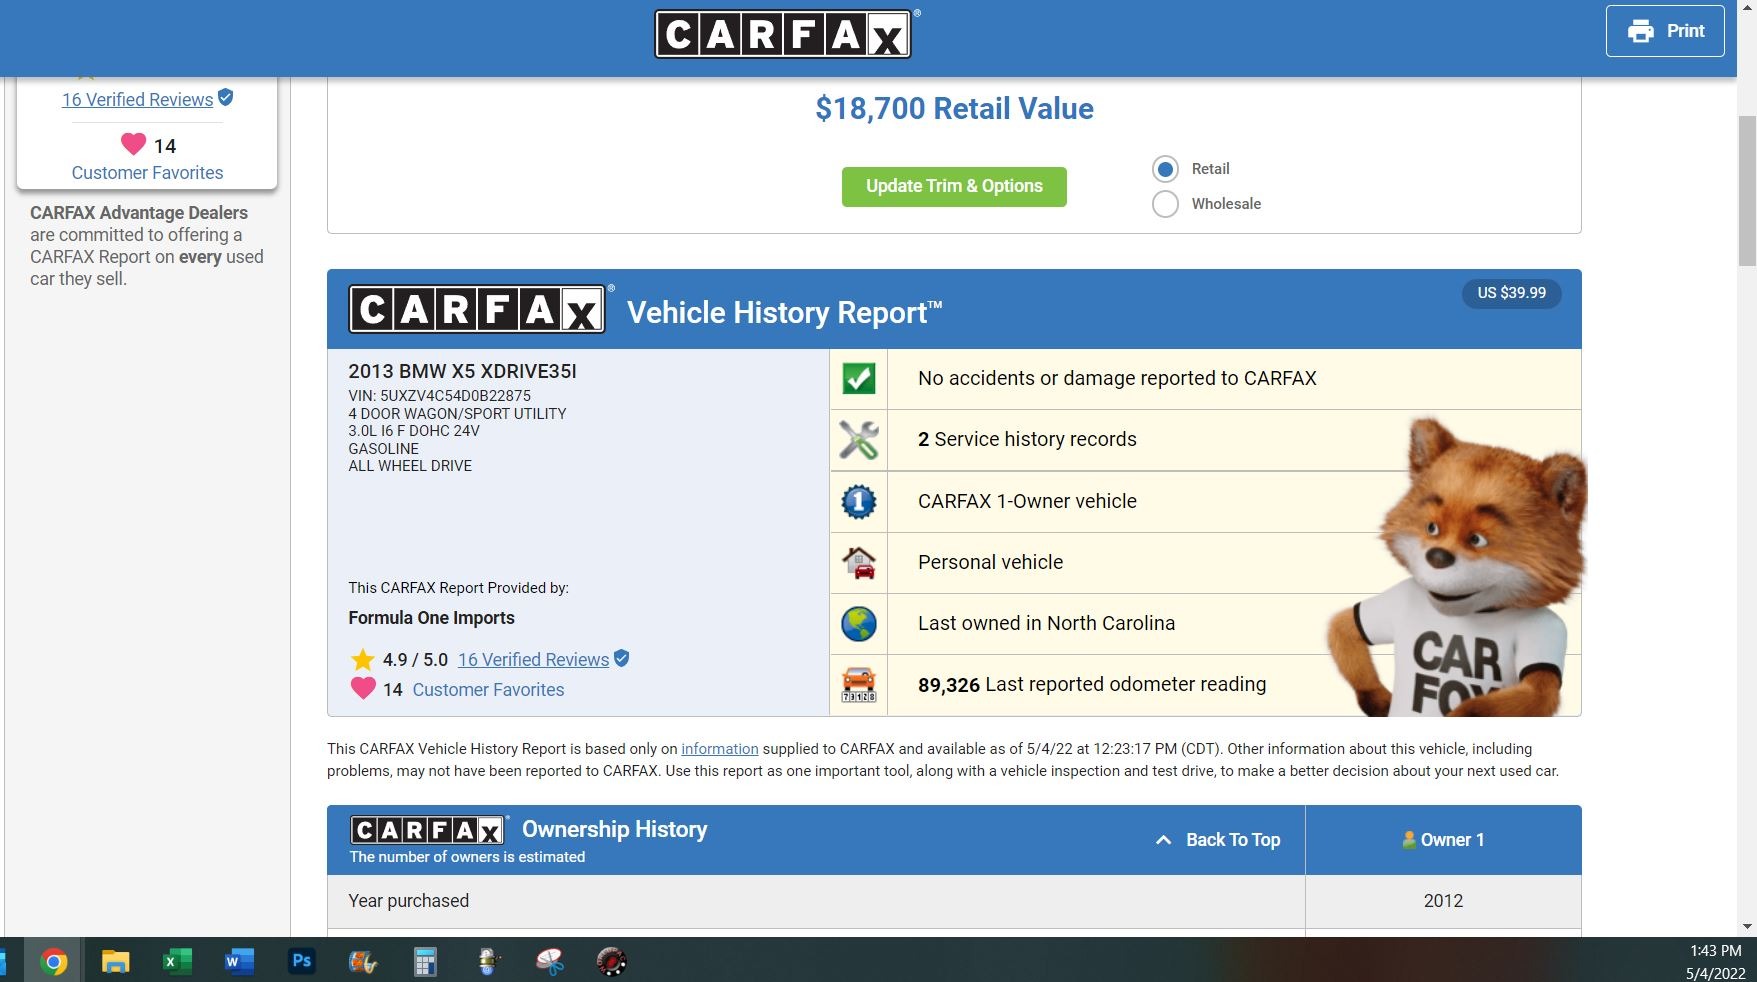Open Photoshop from taskbar
Image resolution: width=1757 pixels, height=982 pixels.
tap(301, 962)
